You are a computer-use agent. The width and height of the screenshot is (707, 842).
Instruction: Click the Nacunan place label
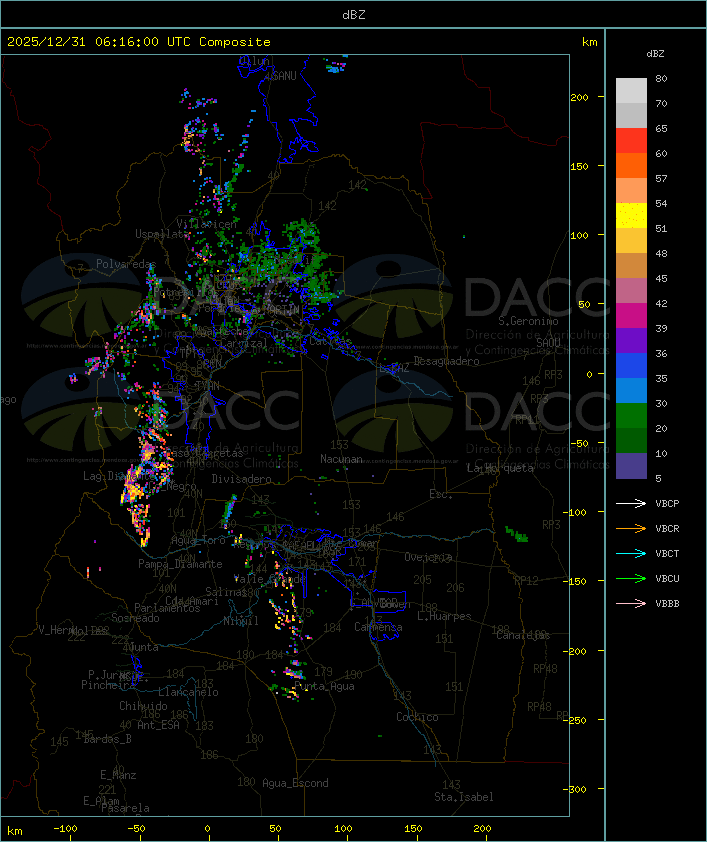[341, 459]
